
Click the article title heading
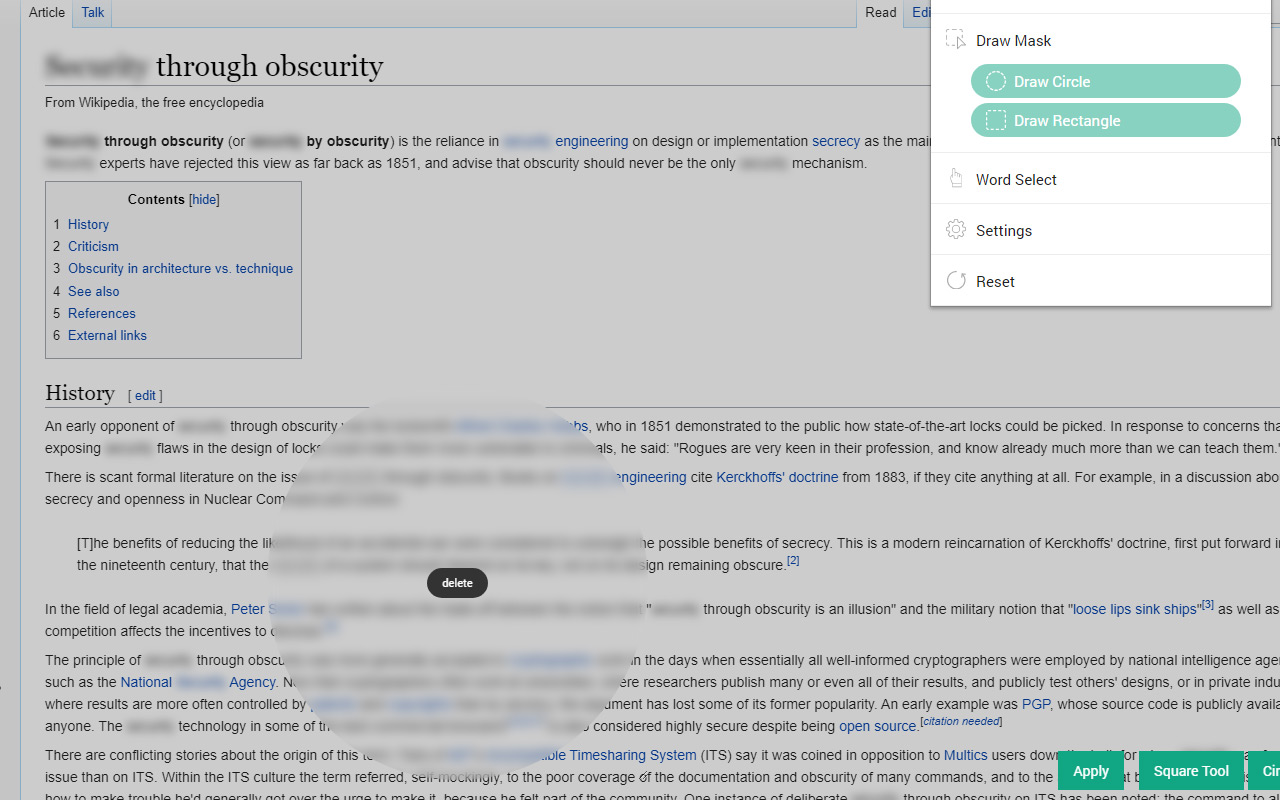pyautogui.click(x=214, y=66)
